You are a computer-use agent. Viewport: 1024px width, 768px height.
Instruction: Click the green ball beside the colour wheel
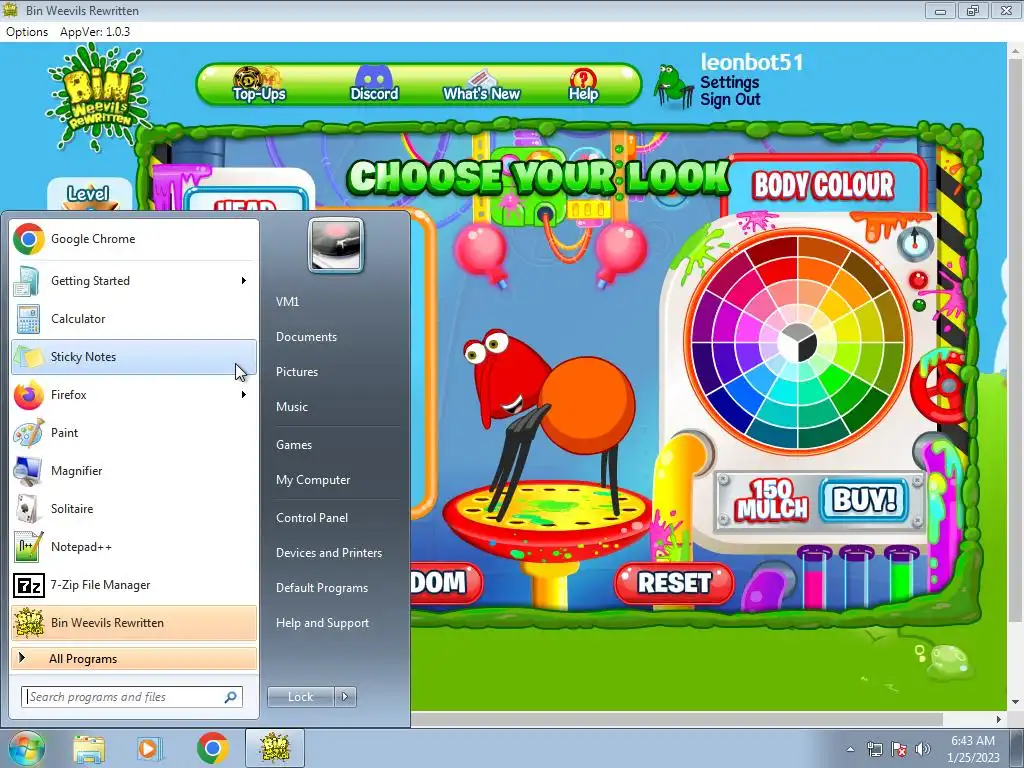(x=919, y=305)
